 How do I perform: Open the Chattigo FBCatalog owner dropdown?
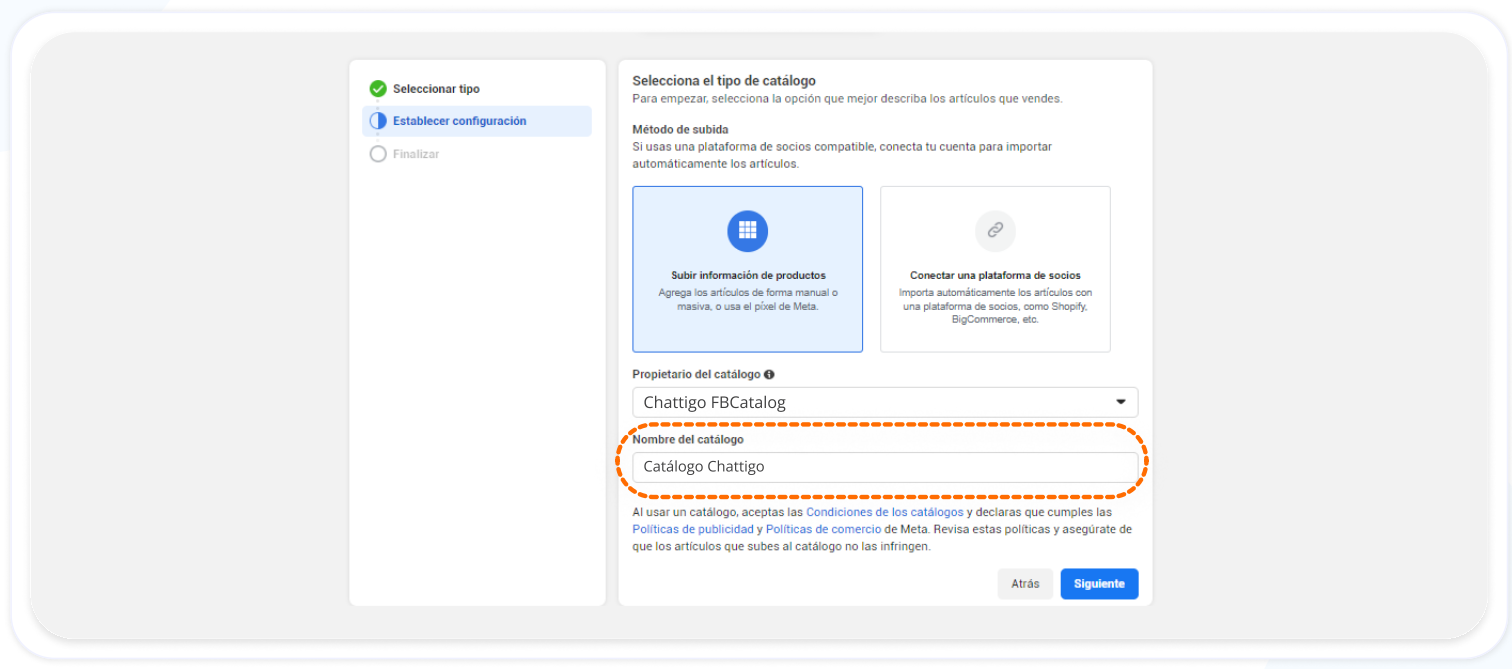pos(870,403)
